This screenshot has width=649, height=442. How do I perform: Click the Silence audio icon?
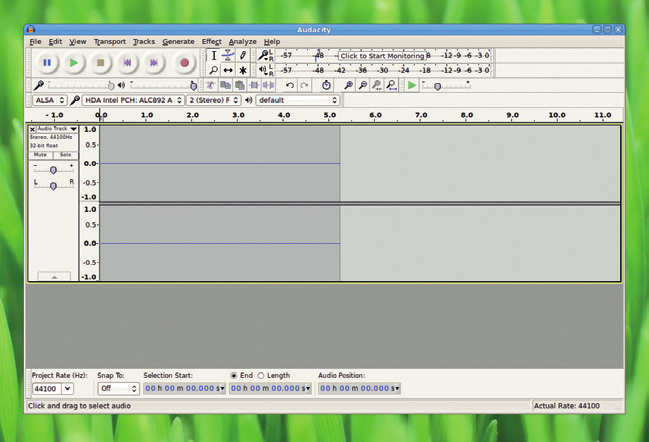point(268,85)
